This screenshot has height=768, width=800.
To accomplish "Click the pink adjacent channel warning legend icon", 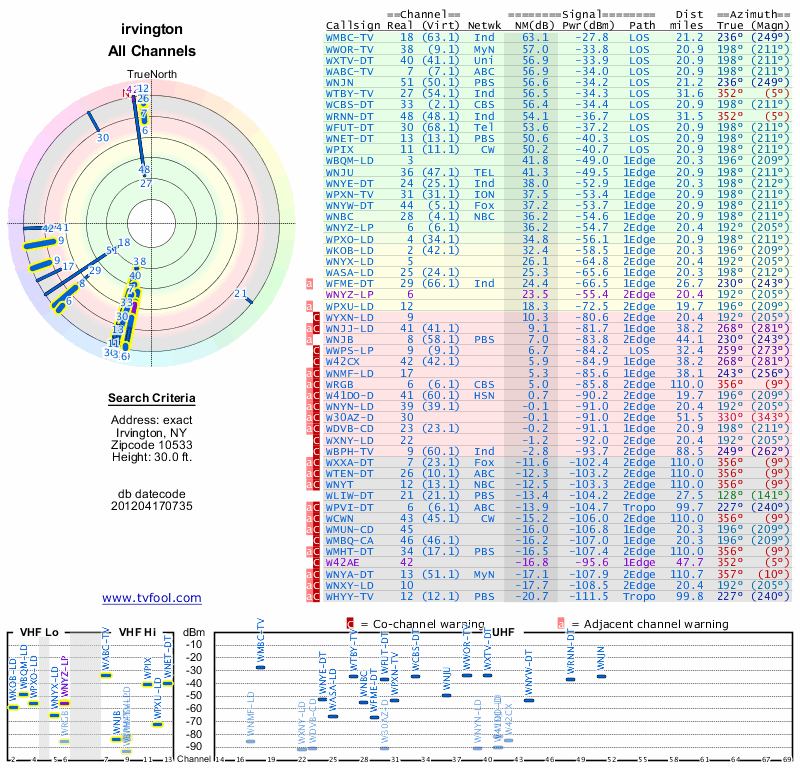I will [x=561, y=624].
